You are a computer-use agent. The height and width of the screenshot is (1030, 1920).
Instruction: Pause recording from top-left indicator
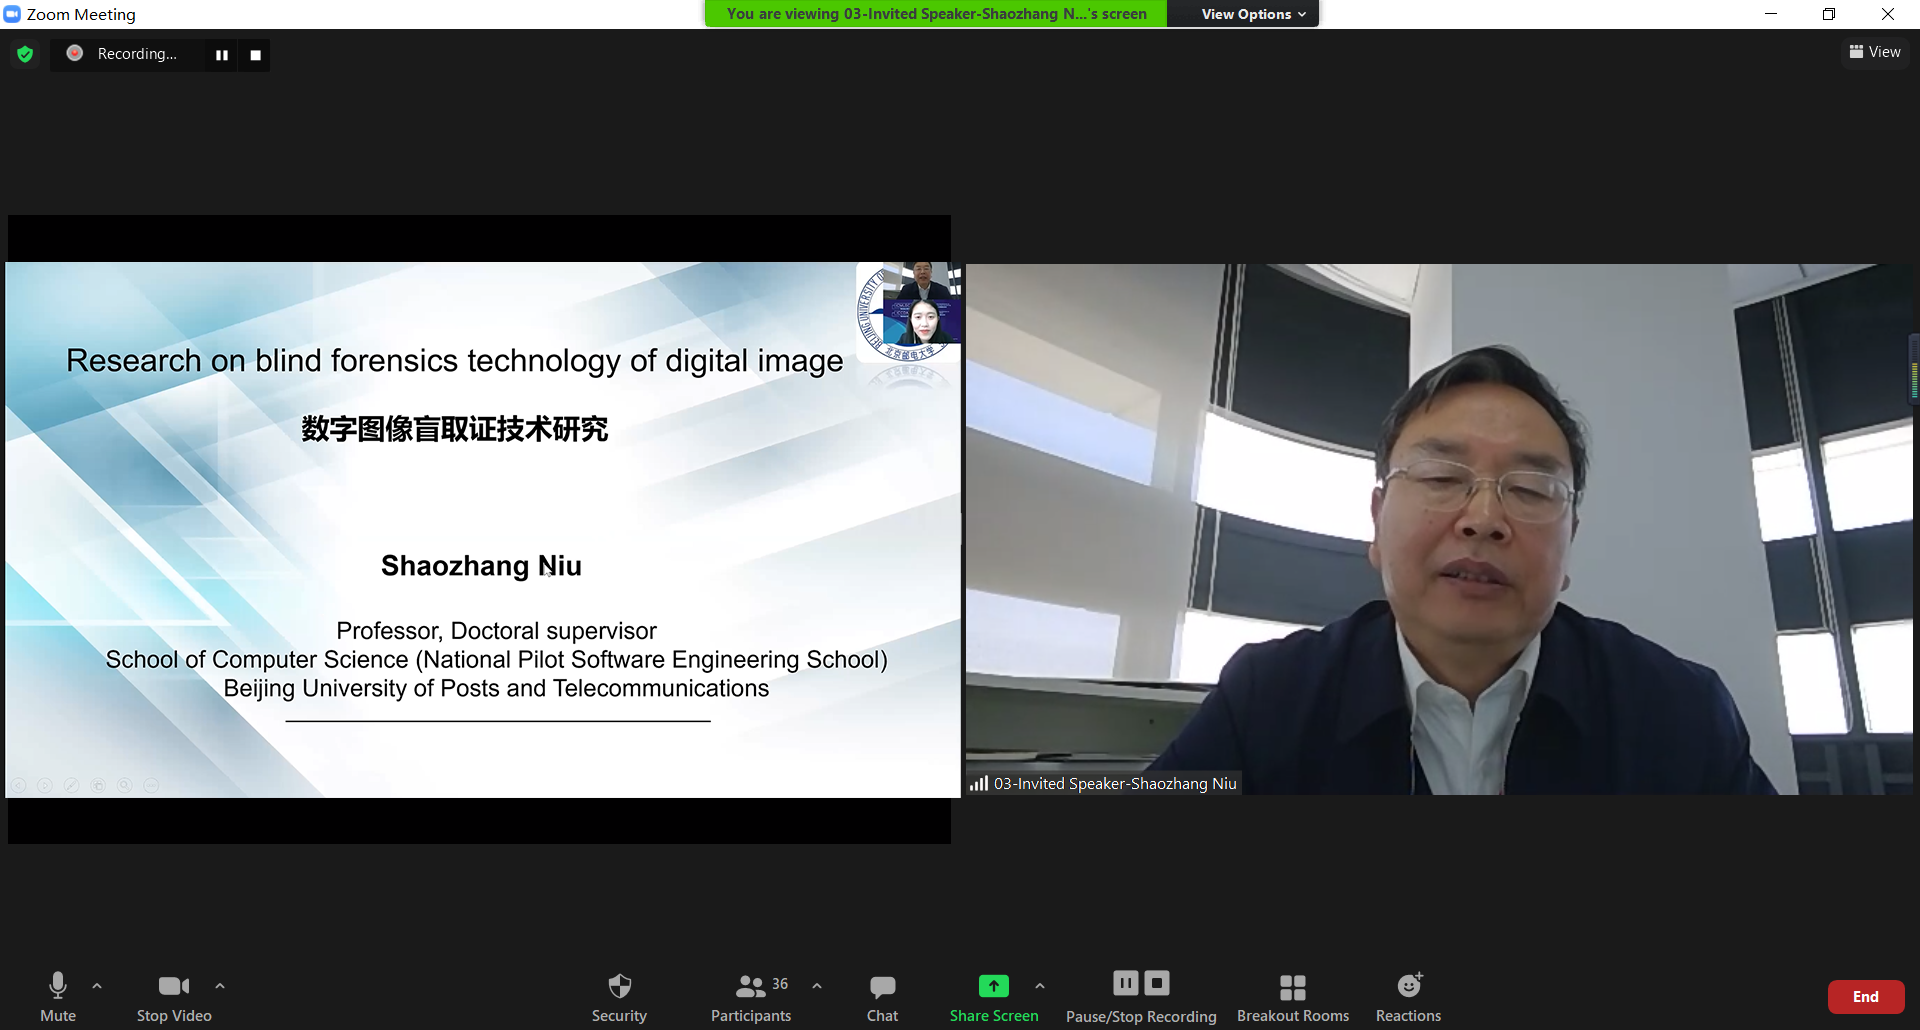coord(222,55)
